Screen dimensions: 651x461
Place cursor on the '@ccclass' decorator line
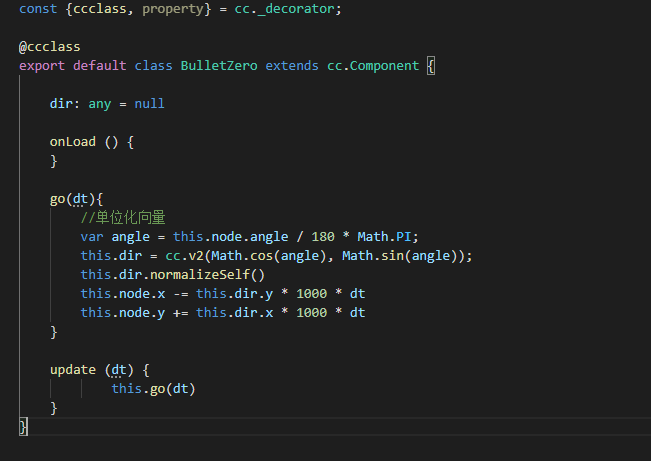(x=50, y=47)
